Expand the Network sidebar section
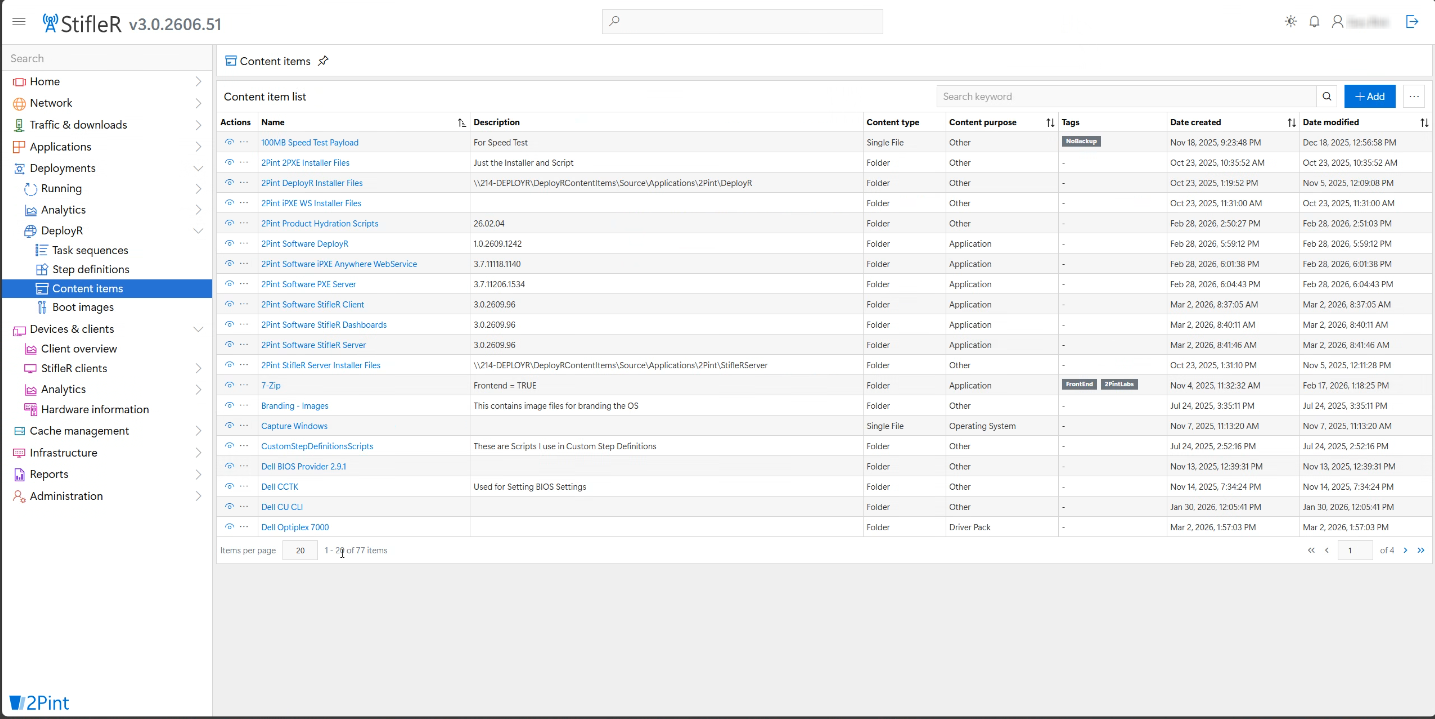The height and width of the screenshot is (719, 1435). coord(198,103)
